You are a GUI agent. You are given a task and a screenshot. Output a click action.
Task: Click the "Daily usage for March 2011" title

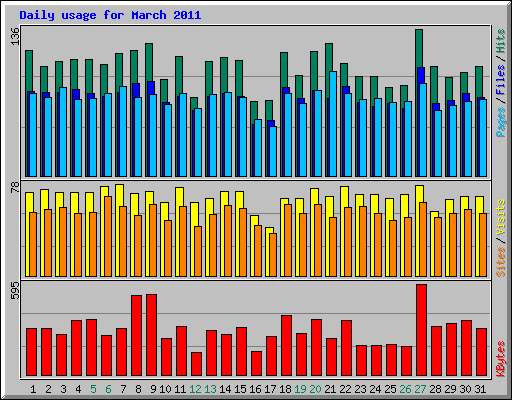(110, 15)
